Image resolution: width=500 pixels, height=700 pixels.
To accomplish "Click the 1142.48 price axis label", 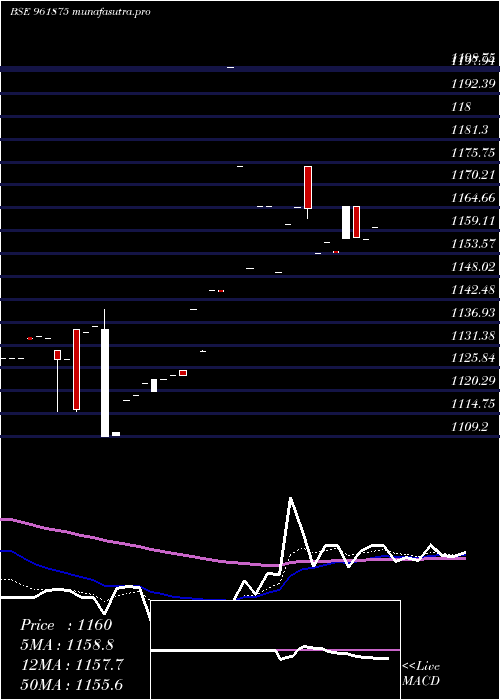I will click(x=473, y=290).
